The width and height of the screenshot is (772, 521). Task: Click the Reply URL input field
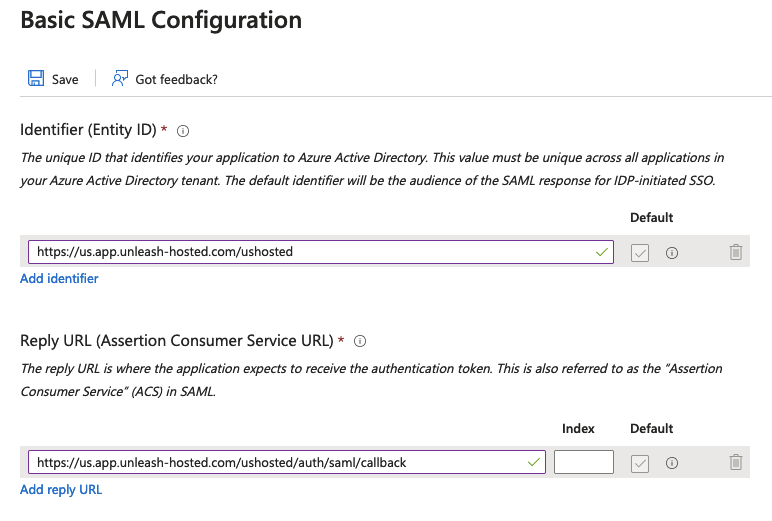tap(270, 462)
